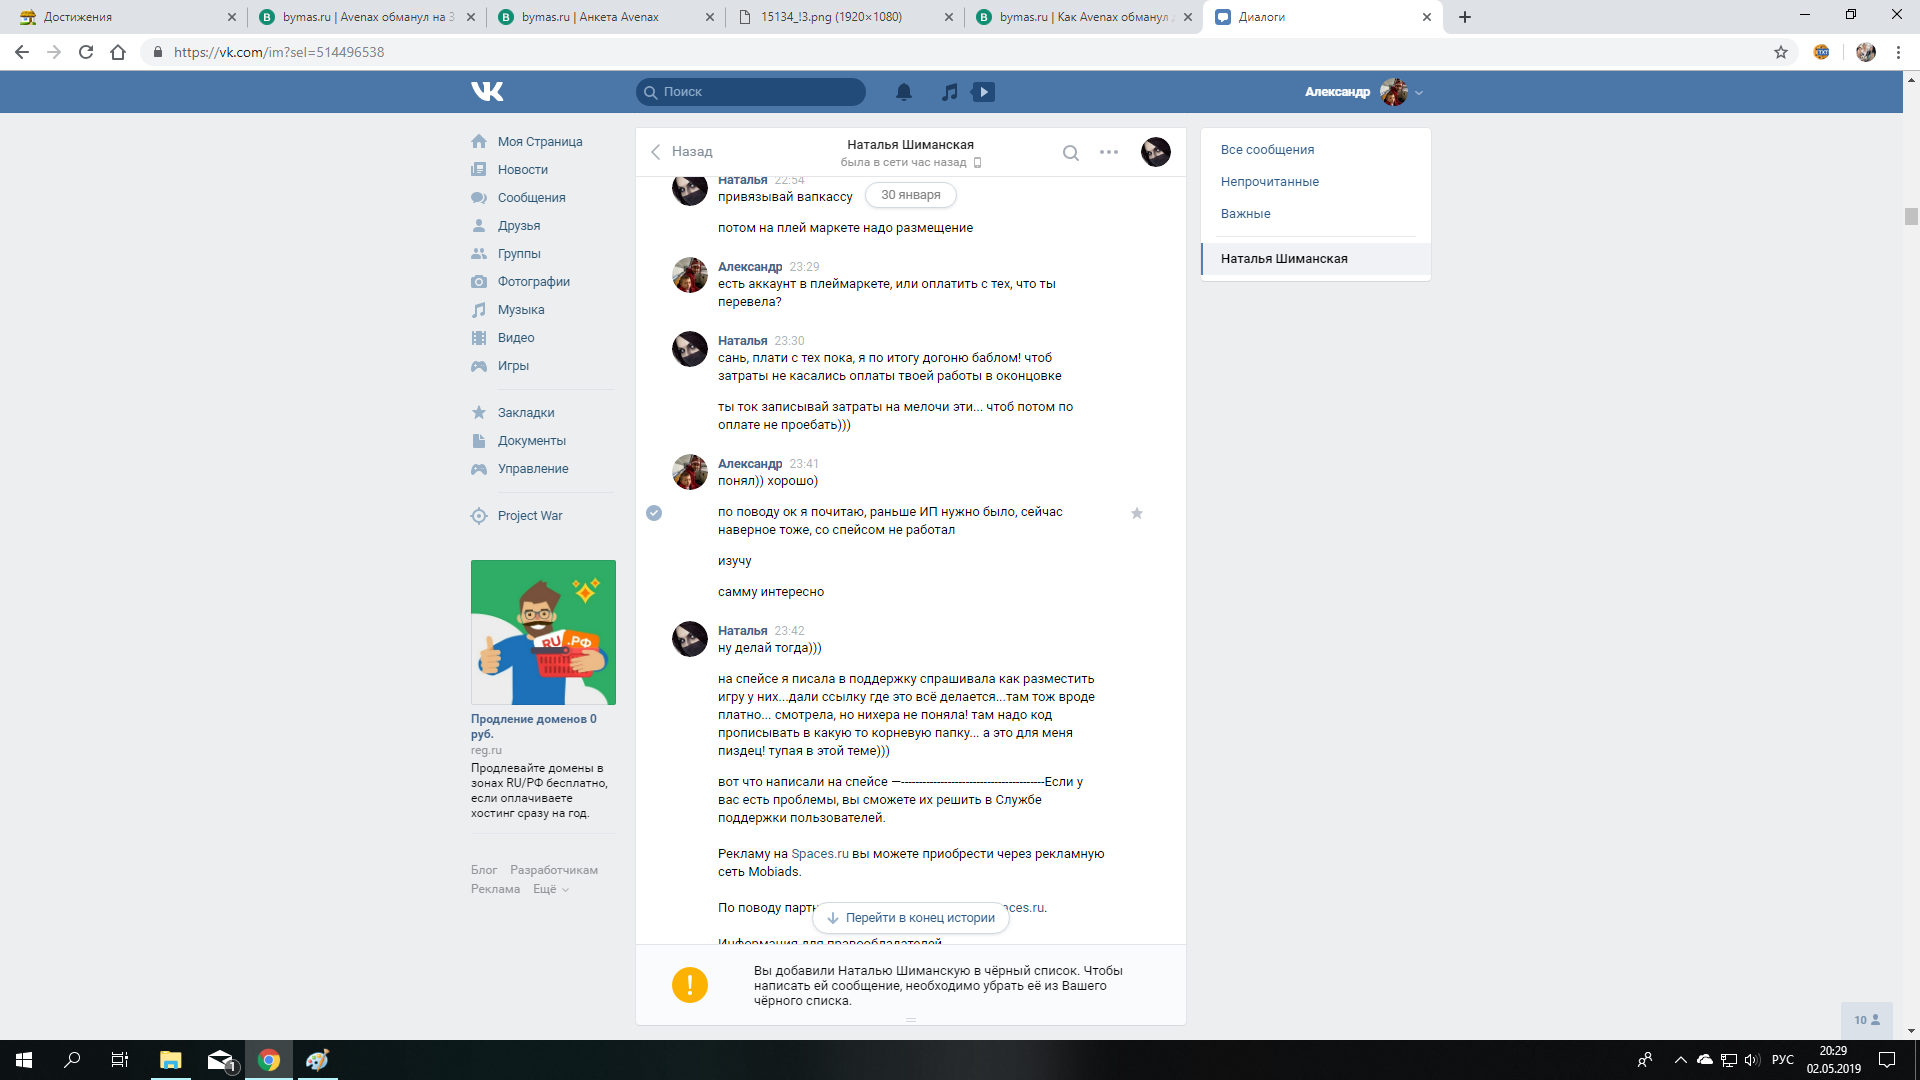The height and width of the screenshot is (1080, 1920).
Task: Switch to Непрочитанные messages filter
Action: [1269, 182]
